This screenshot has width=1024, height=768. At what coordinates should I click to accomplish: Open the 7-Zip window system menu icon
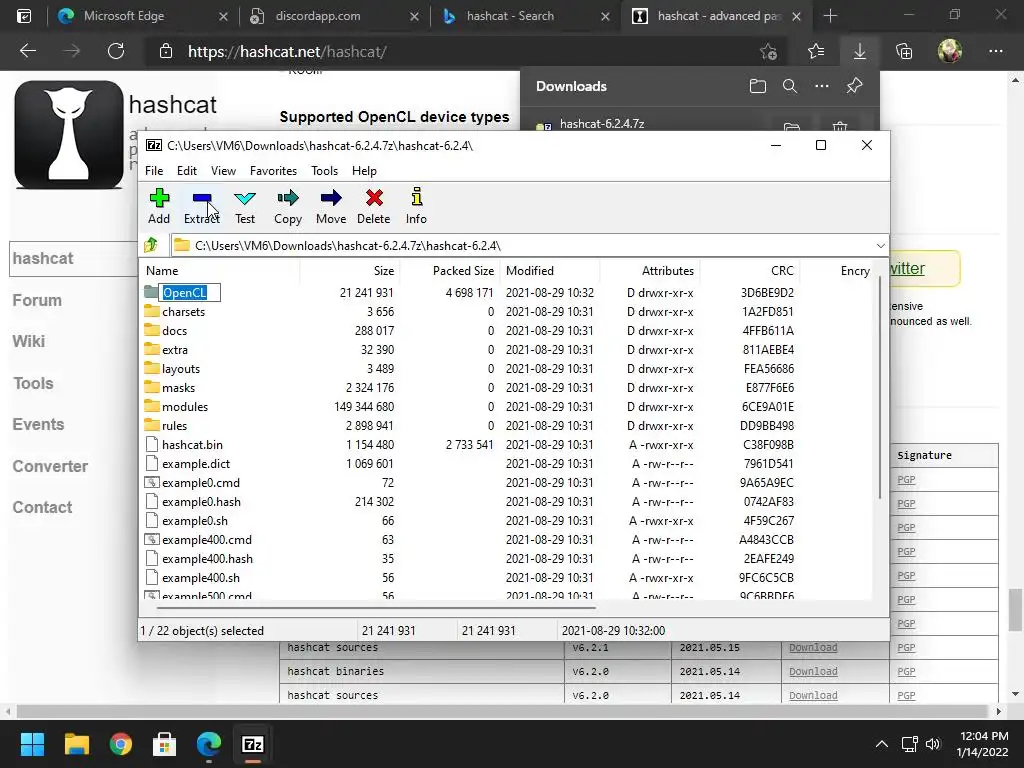tap(154, 145)
